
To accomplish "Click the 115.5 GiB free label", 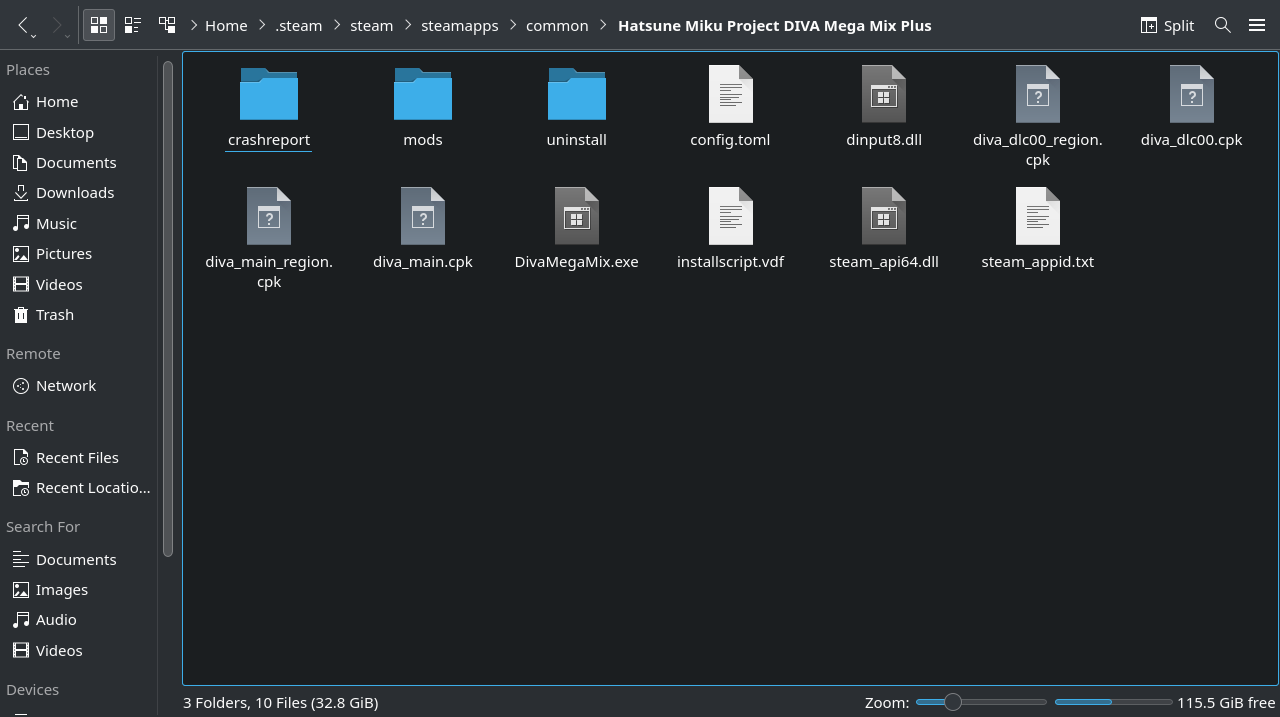I will coord(1226,702).
